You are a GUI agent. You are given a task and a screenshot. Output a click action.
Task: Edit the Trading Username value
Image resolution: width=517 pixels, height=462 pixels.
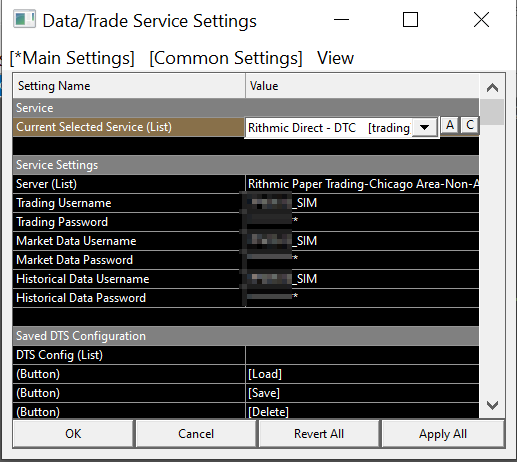pyautogui.click(x=362, y=203)
